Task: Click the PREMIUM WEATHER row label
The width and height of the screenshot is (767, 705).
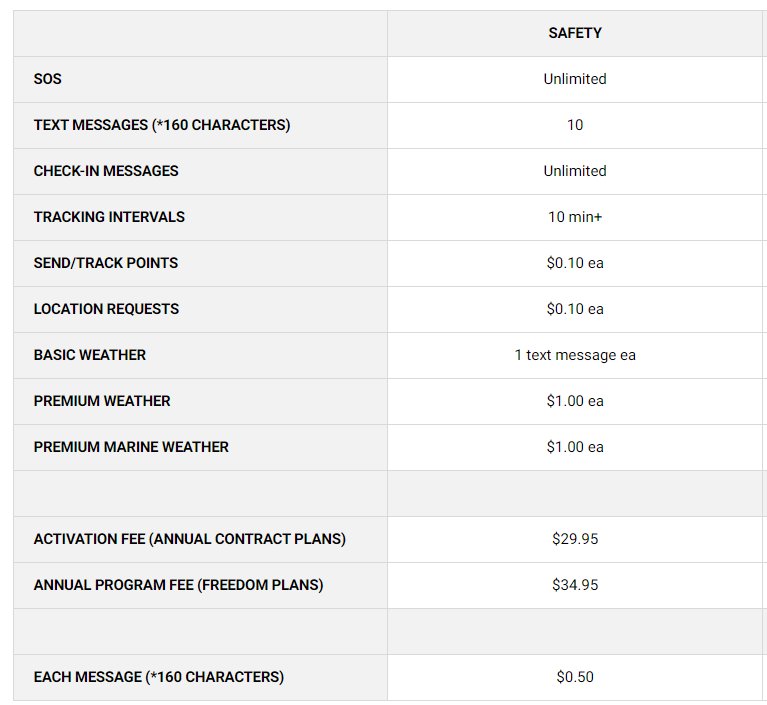Action: click(102, 401)
